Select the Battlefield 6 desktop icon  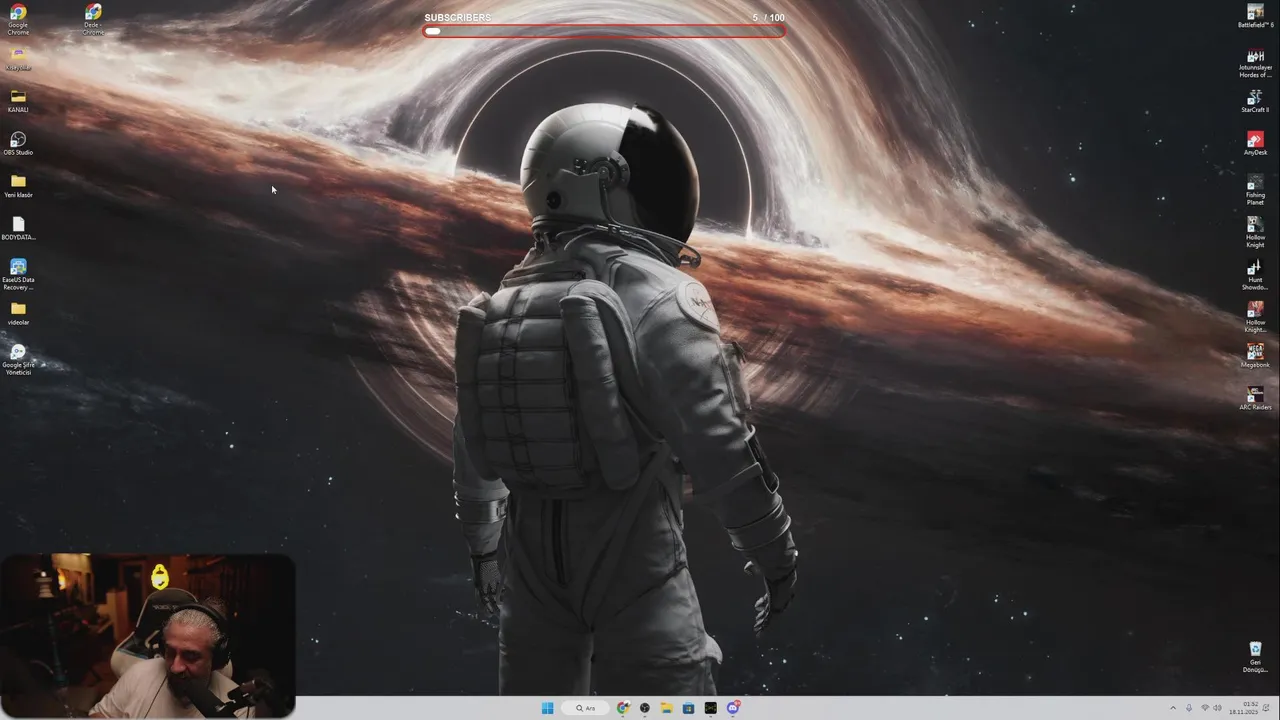pos(1255,16)
